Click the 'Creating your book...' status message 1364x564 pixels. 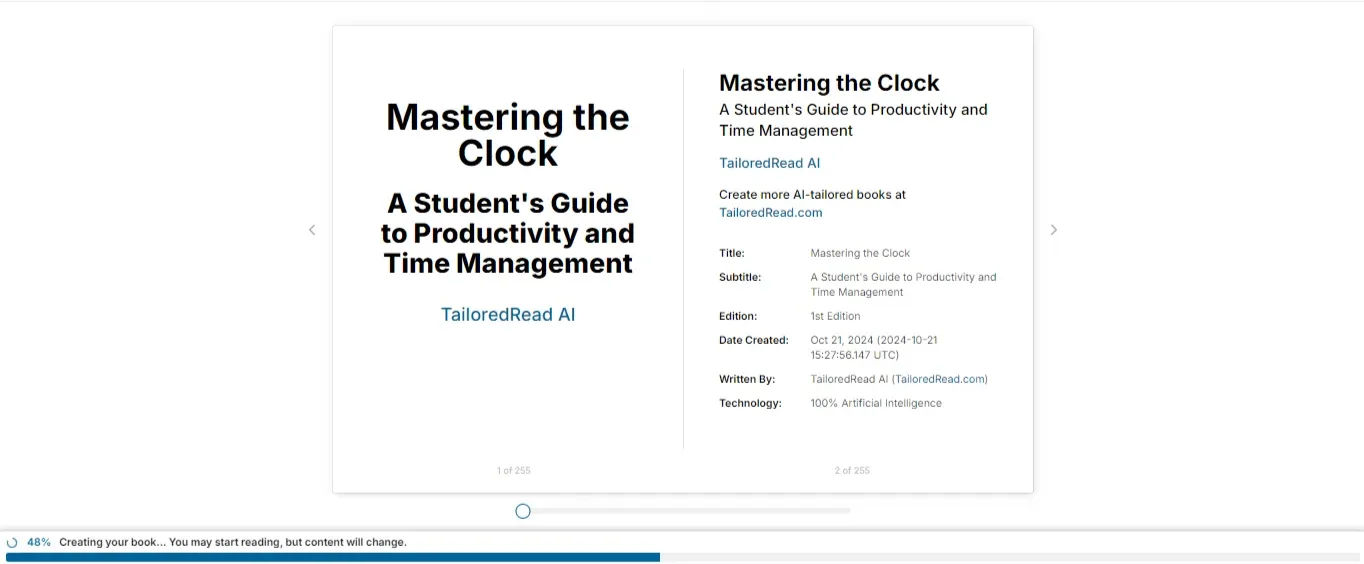[x=232, y=542]
